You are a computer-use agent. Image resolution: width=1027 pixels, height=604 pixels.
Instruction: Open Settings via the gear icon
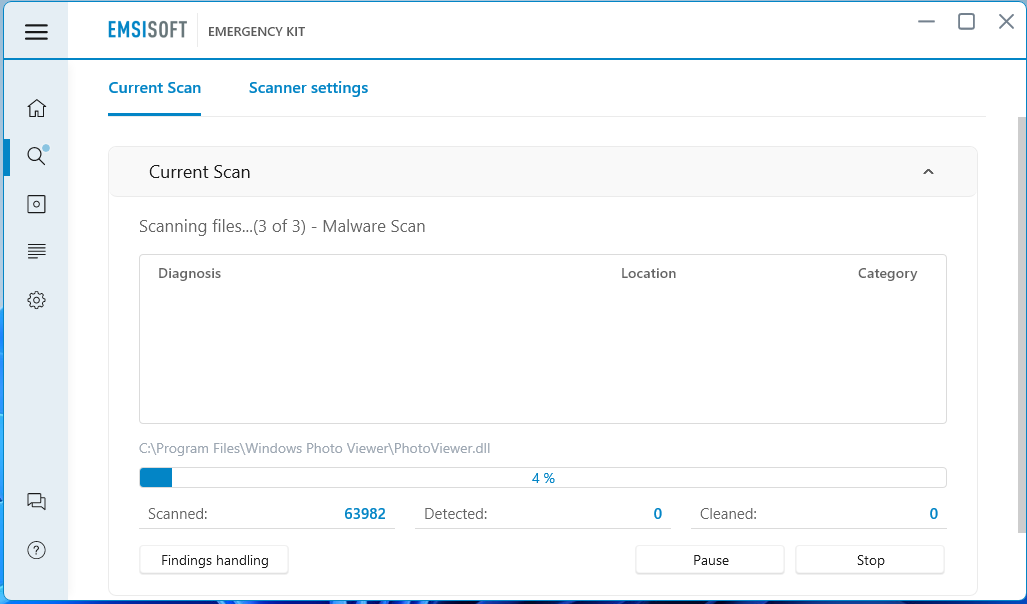click(36, 300)
